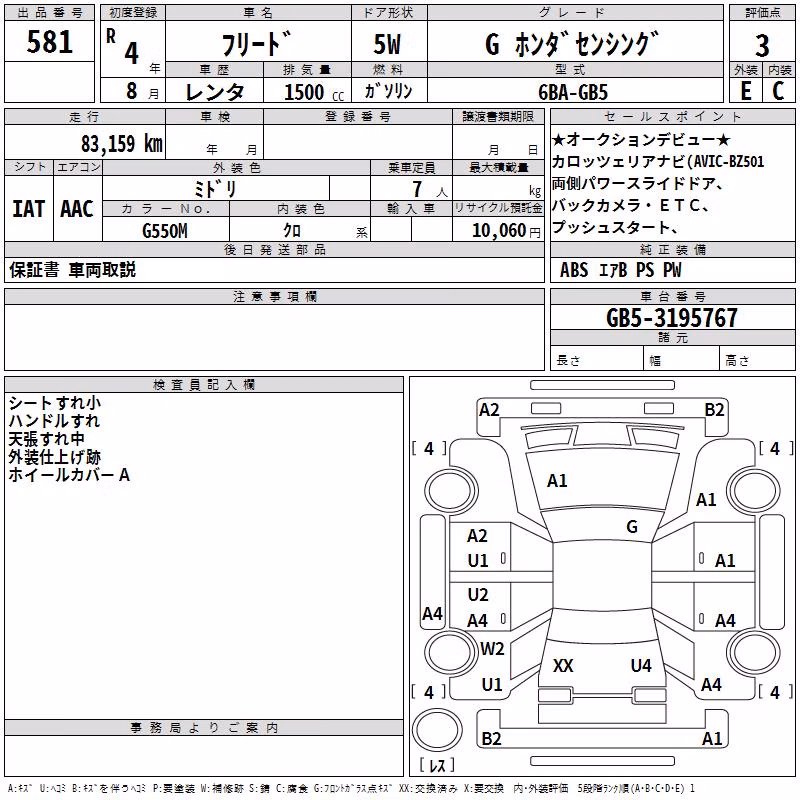Select the G windshield chip mark
The width and height of the screenshot is (800, 800).
pos(632,526)
